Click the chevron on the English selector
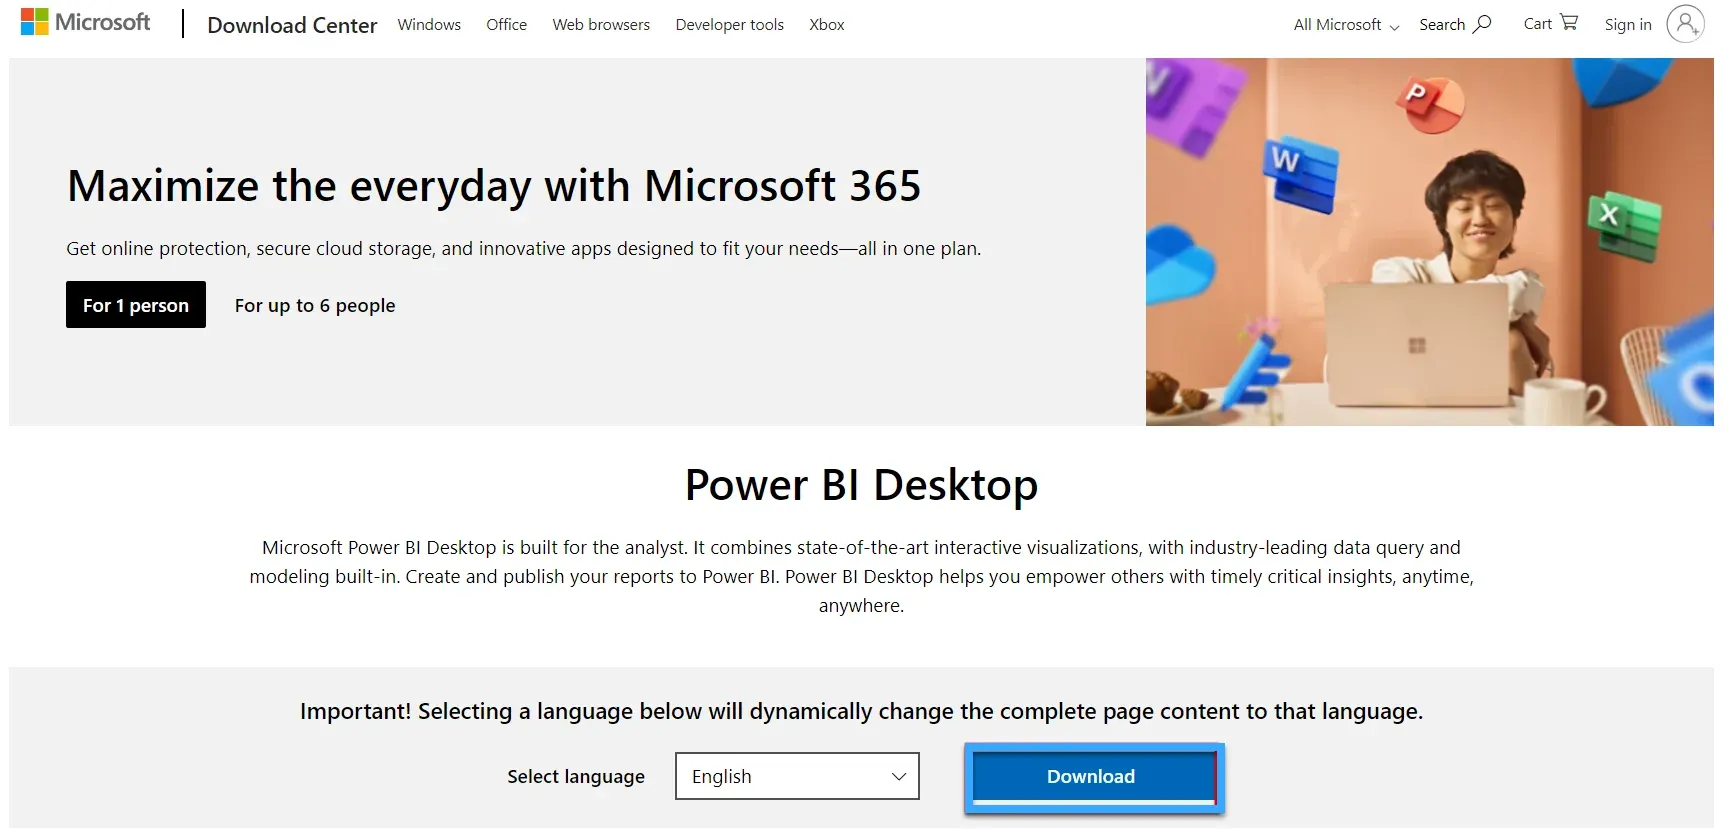Screen dimensions: 1728x833 [x=897, y=776]
